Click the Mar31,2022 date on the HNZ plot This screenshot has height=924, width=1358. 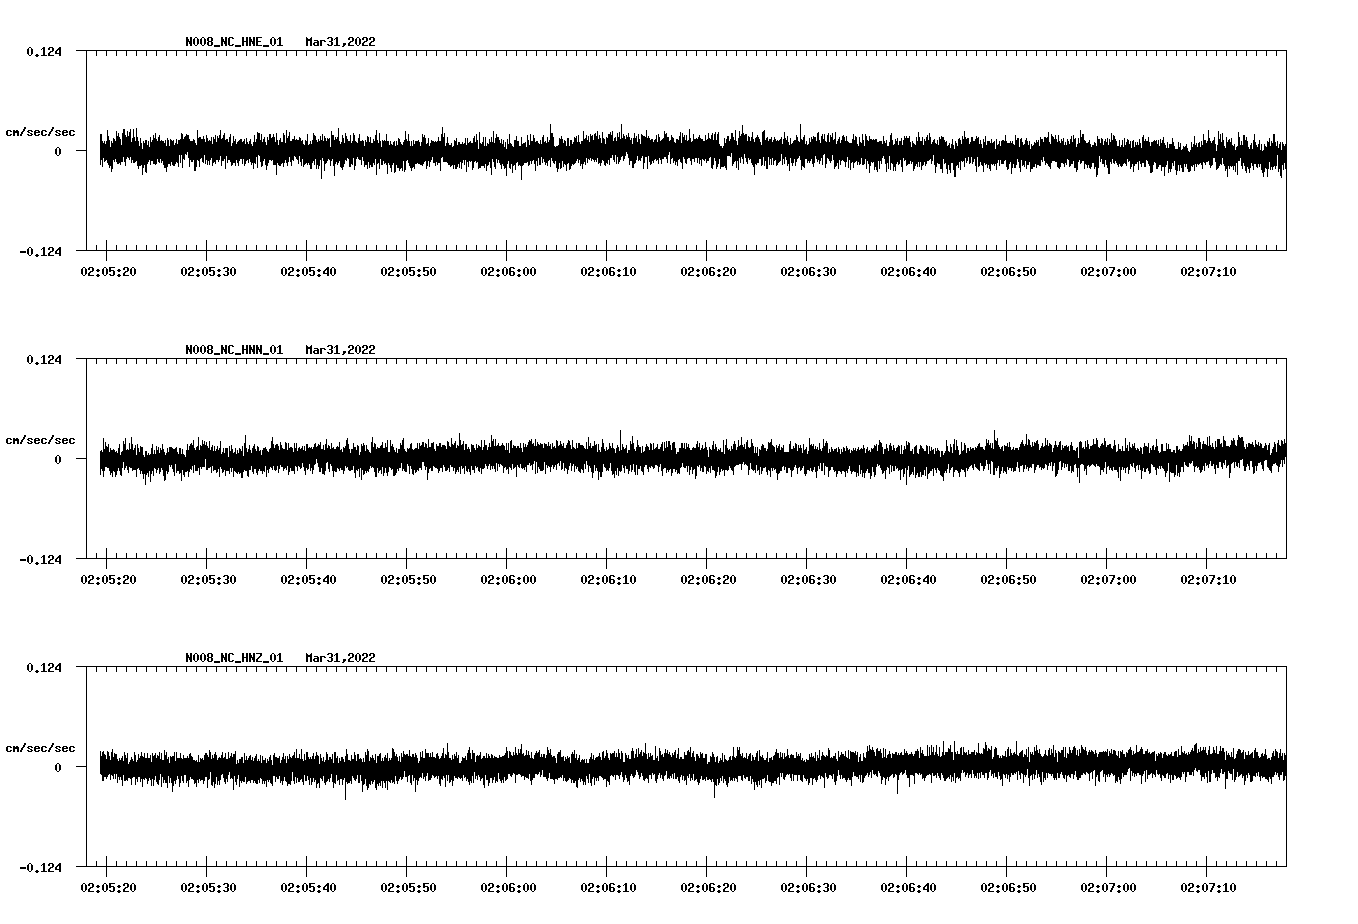point(340,658)
